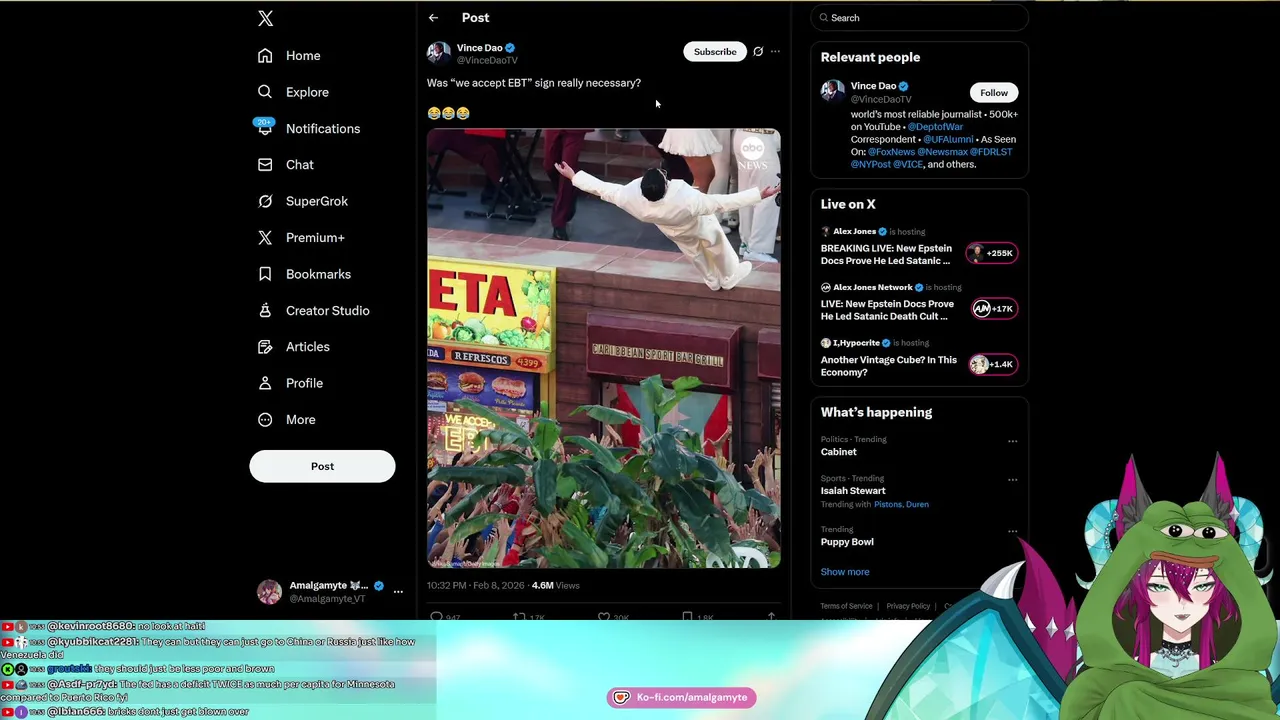Open the @NYPost mention link

point(870,164)
